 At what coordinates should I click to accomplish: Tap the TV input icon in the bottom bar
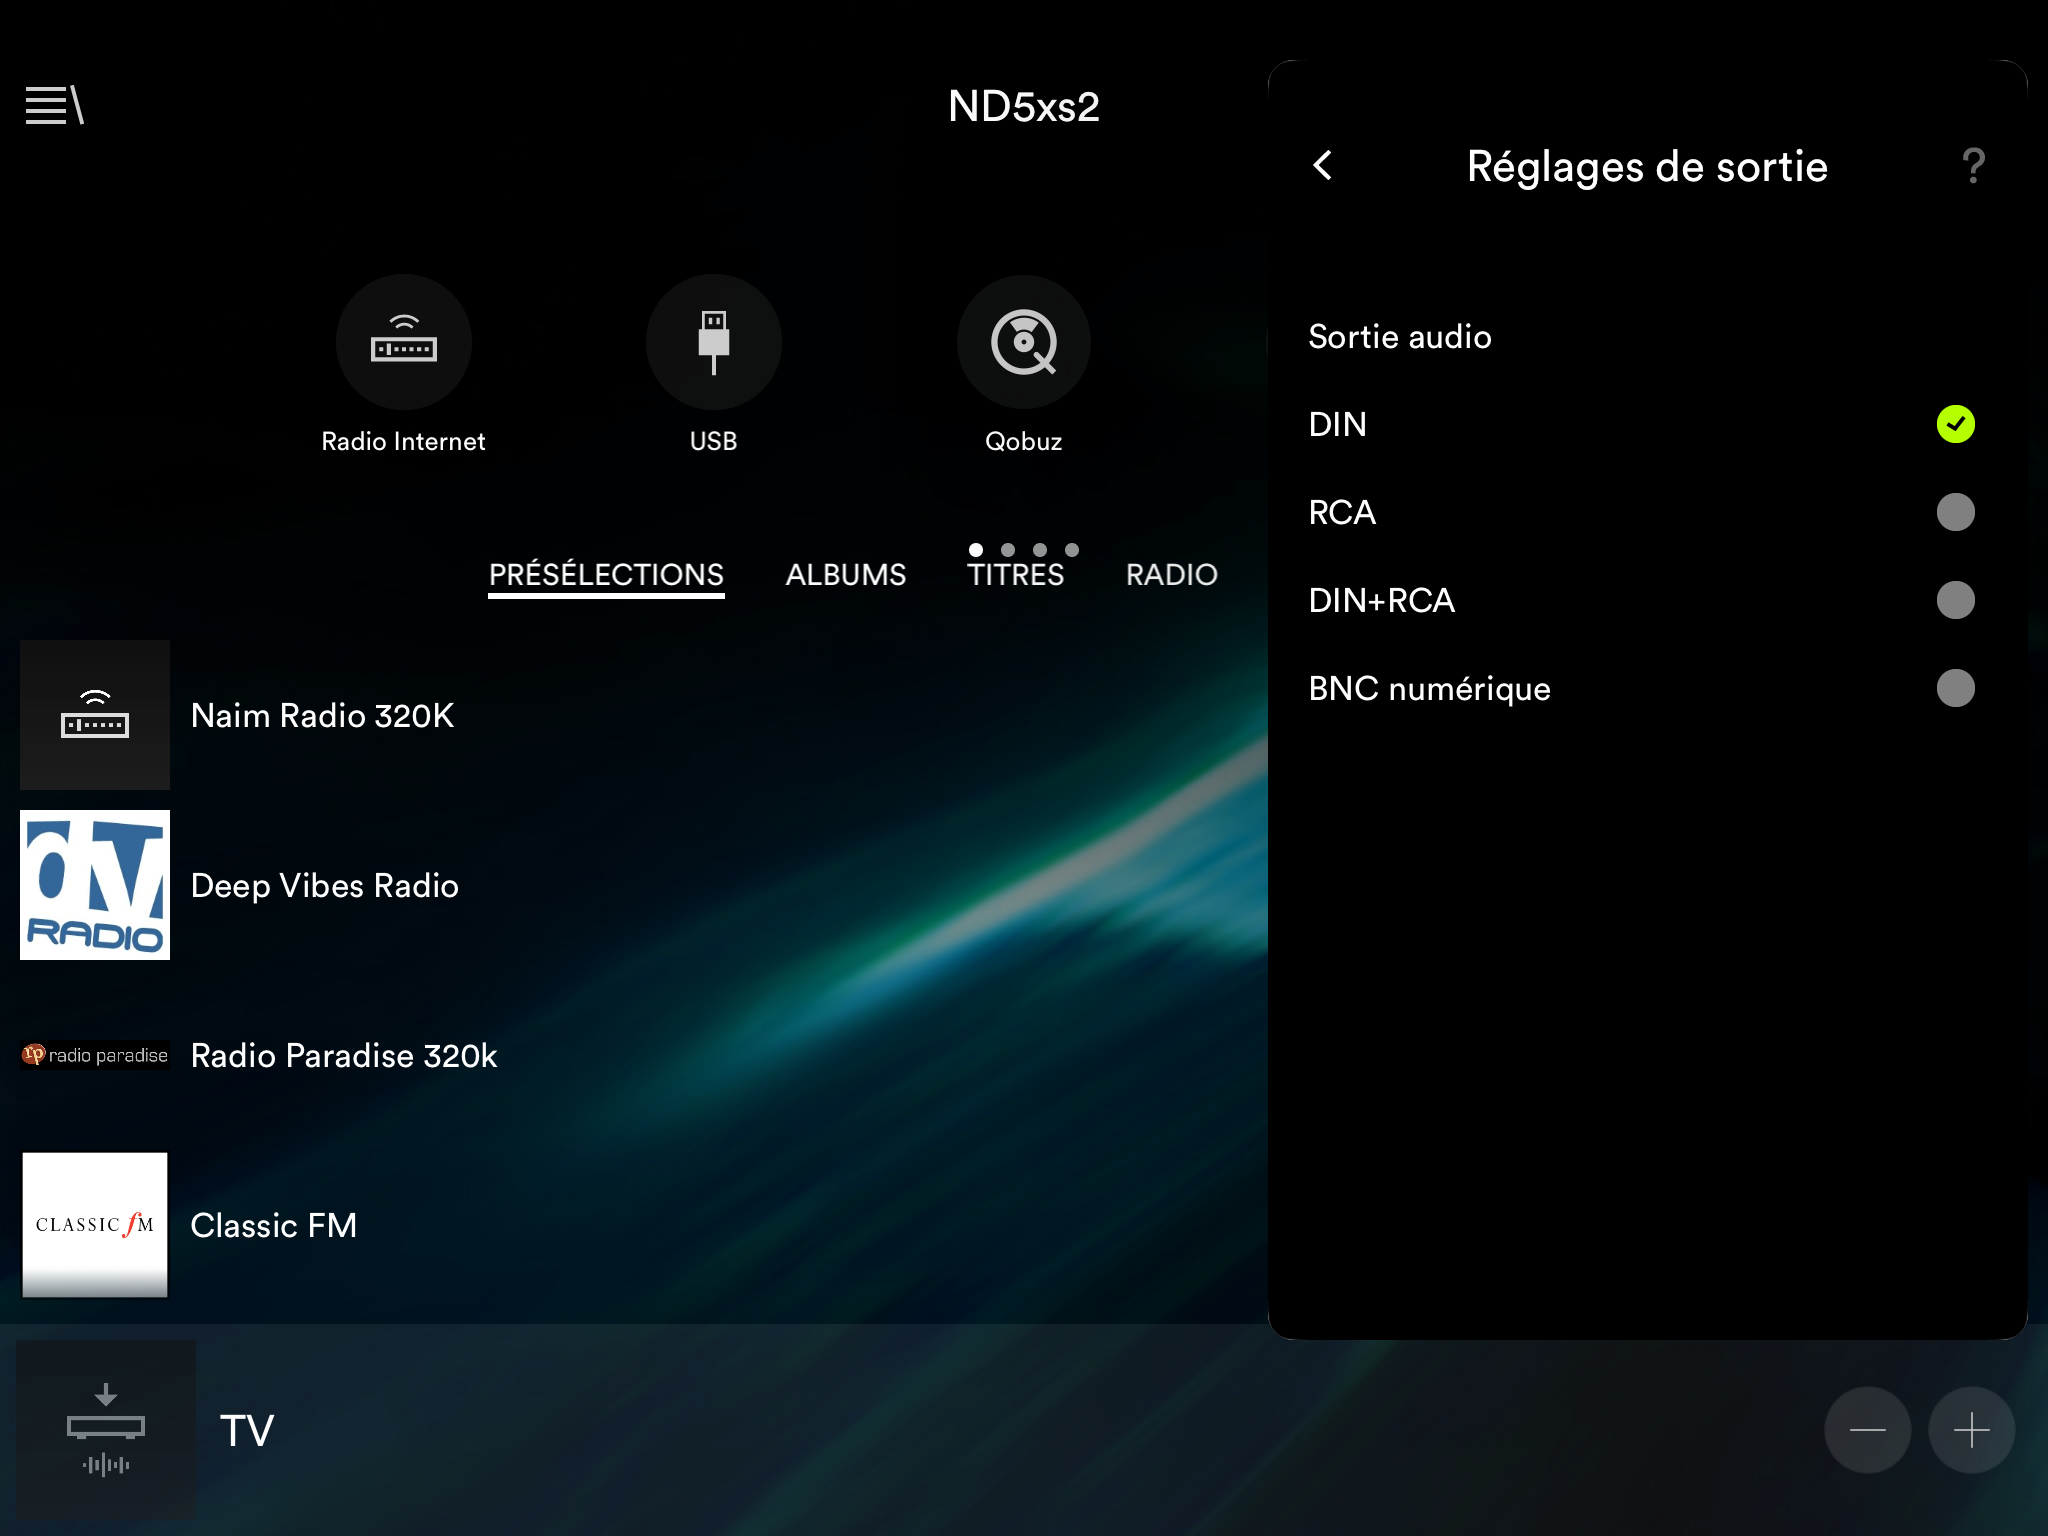[x=106, y=1430]
